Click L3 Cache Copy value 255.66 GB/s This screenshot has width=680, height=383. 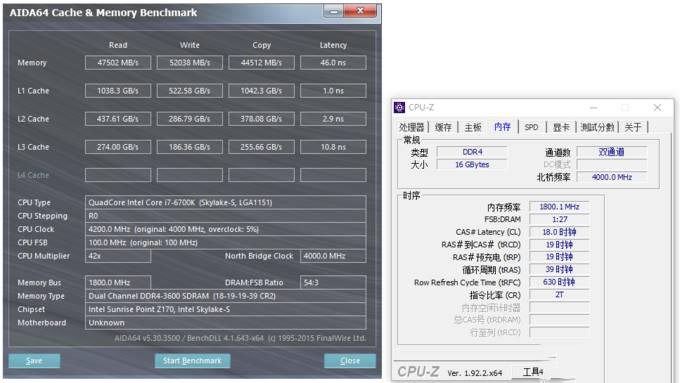click(262, 147)
